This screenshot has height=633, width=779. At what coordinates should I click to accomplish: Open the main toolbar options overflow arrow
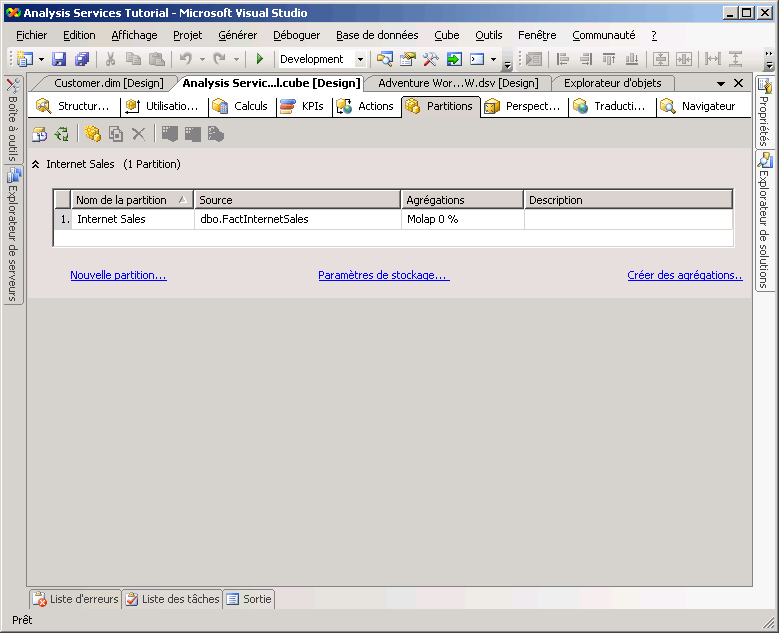pos(507,64)
